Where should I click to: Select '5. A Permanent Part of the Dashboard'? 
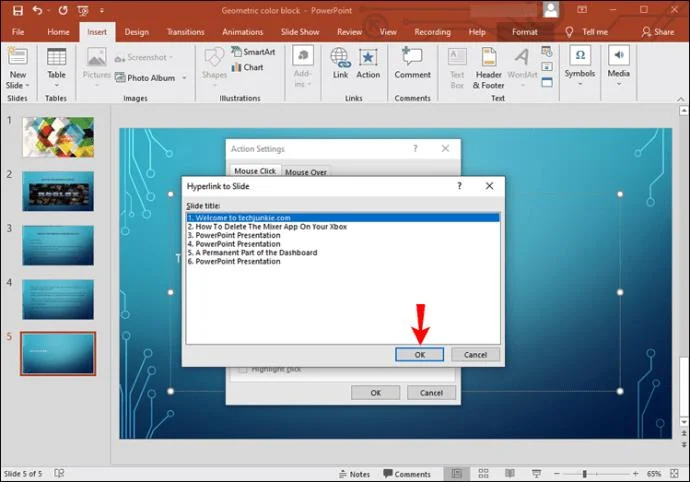(343, 253)
